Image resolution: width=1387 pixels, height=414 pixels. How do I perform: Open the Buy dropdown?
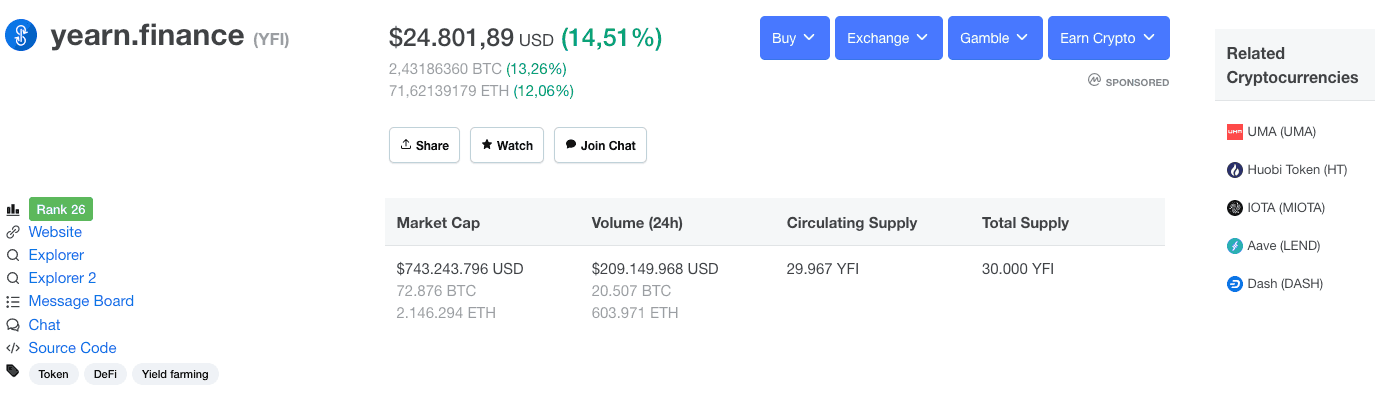(x=794, y=38)
